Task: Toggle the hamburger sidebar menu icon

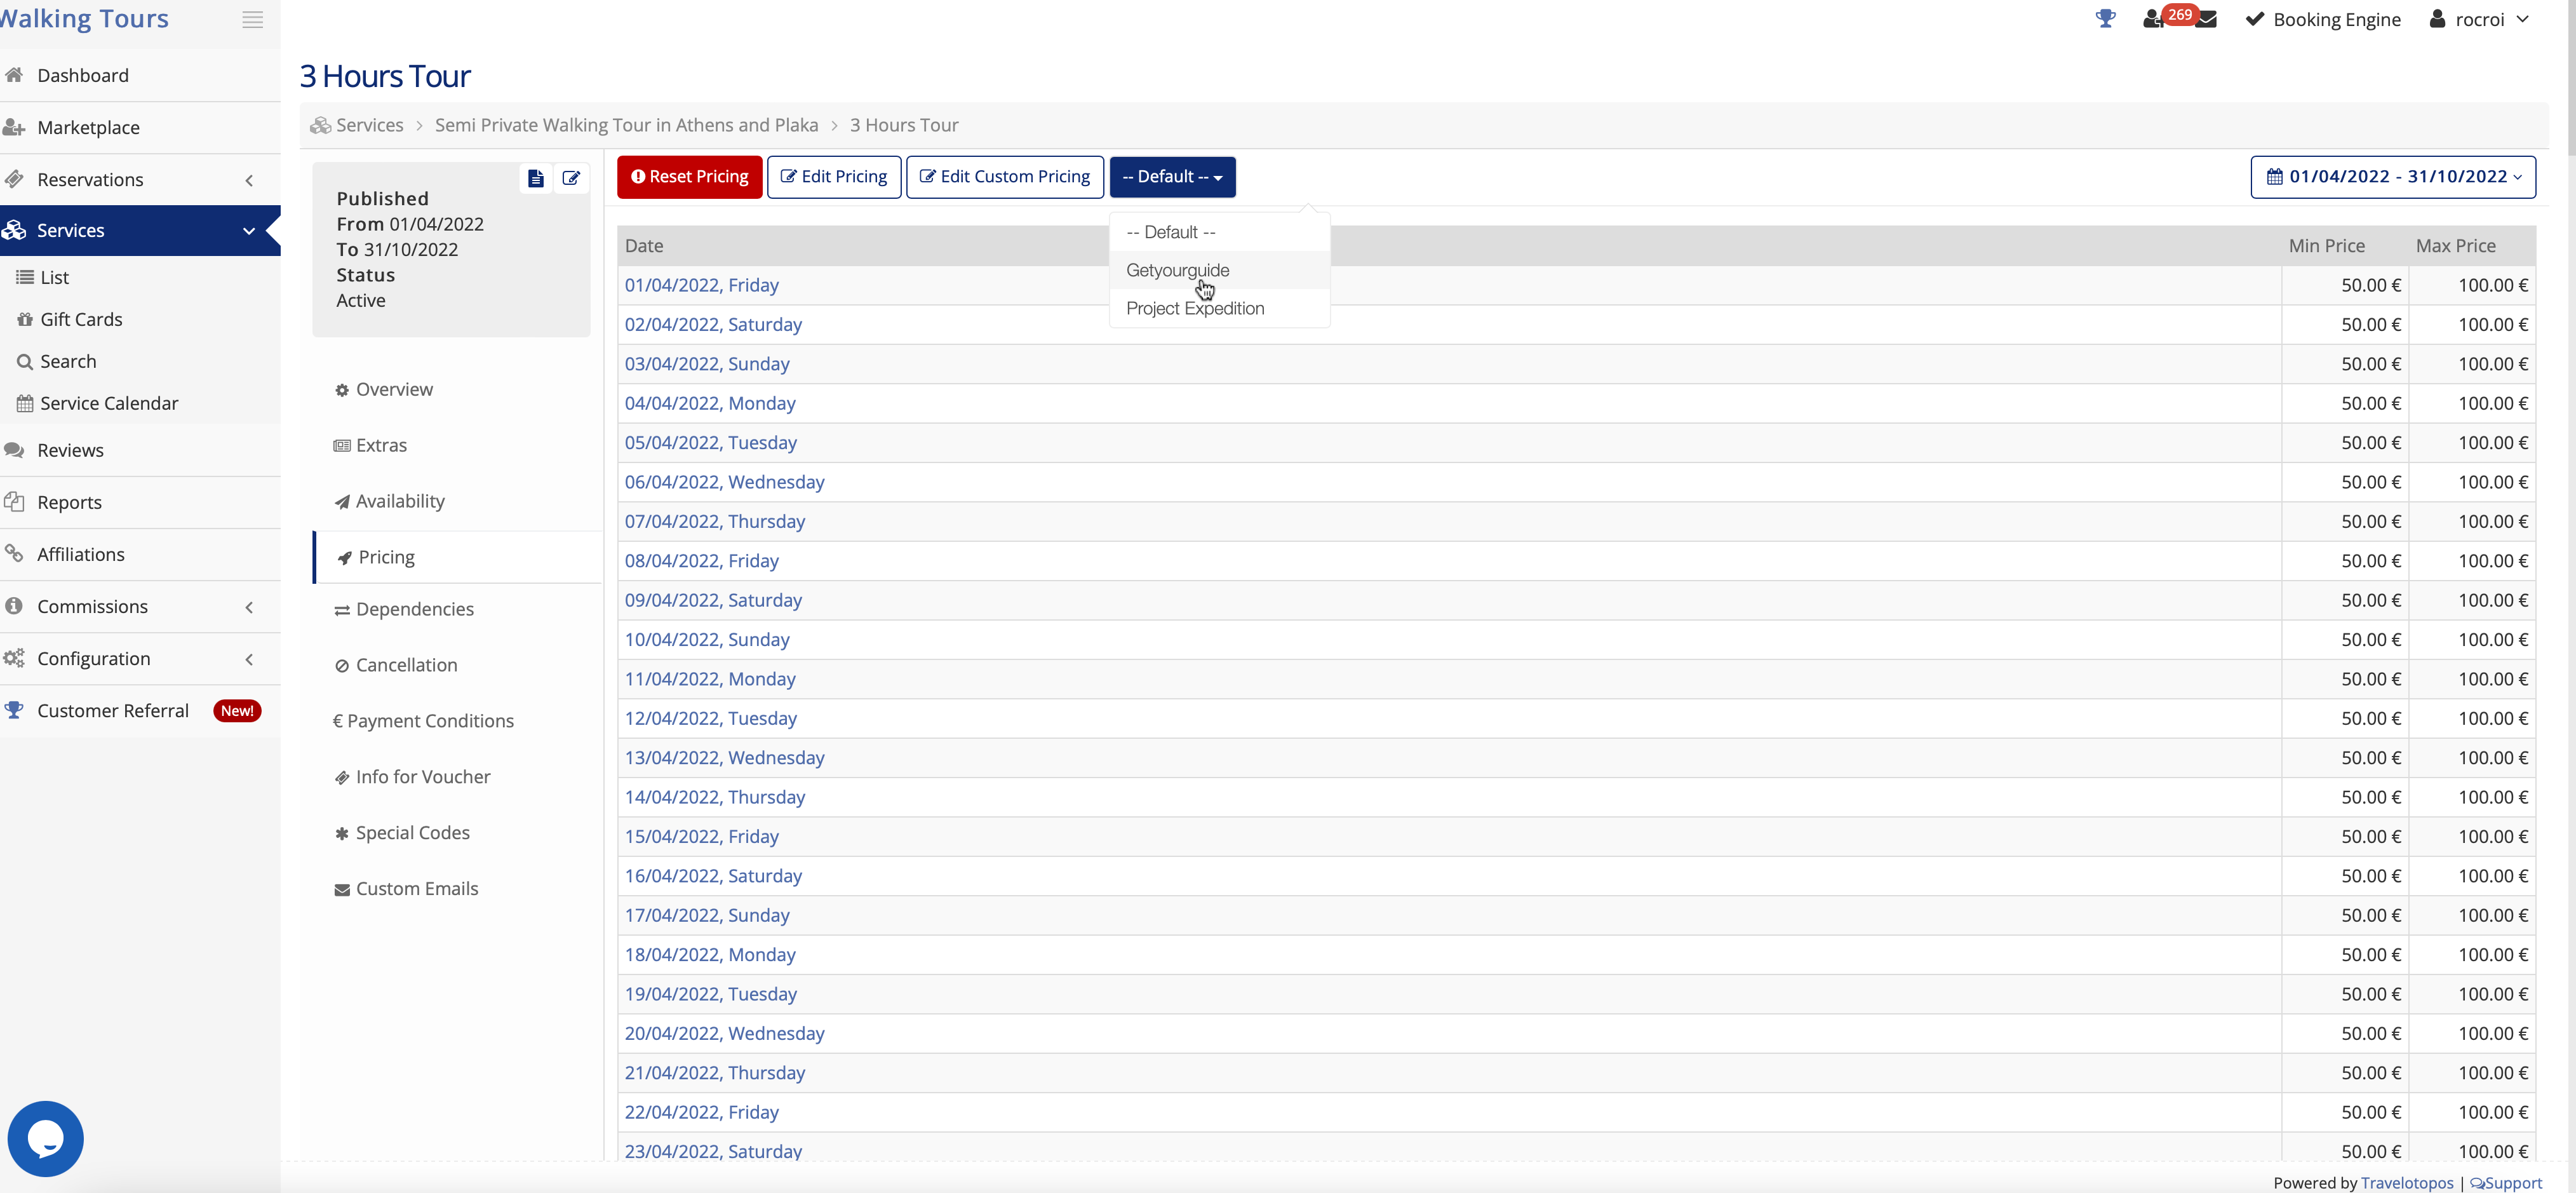Action: coord(252,20)
